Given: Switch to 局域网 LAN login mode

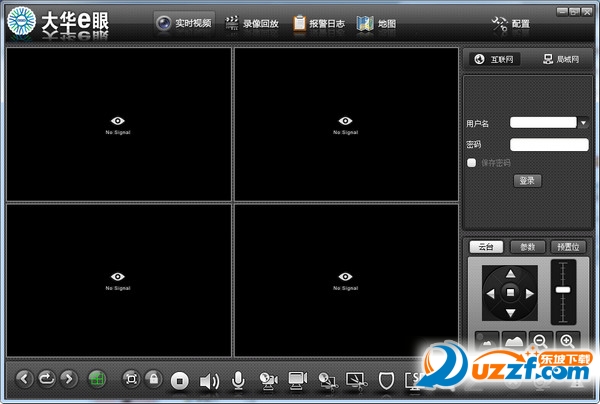Looking at the screenshot, I should [561, 59].
